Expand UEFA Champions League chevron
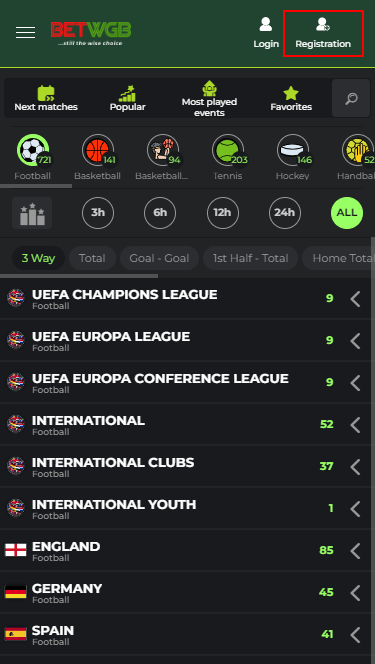Screen dimensions: 375x664 (356, 299)
